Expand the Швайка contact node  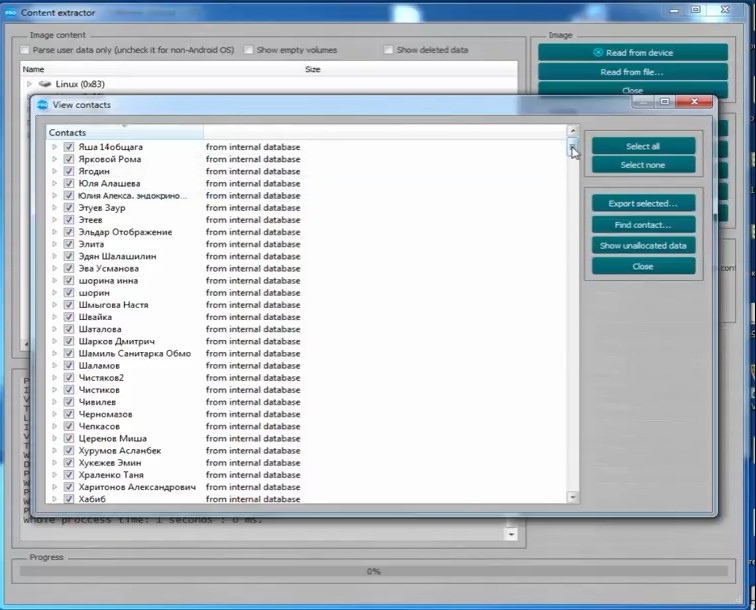54,317
